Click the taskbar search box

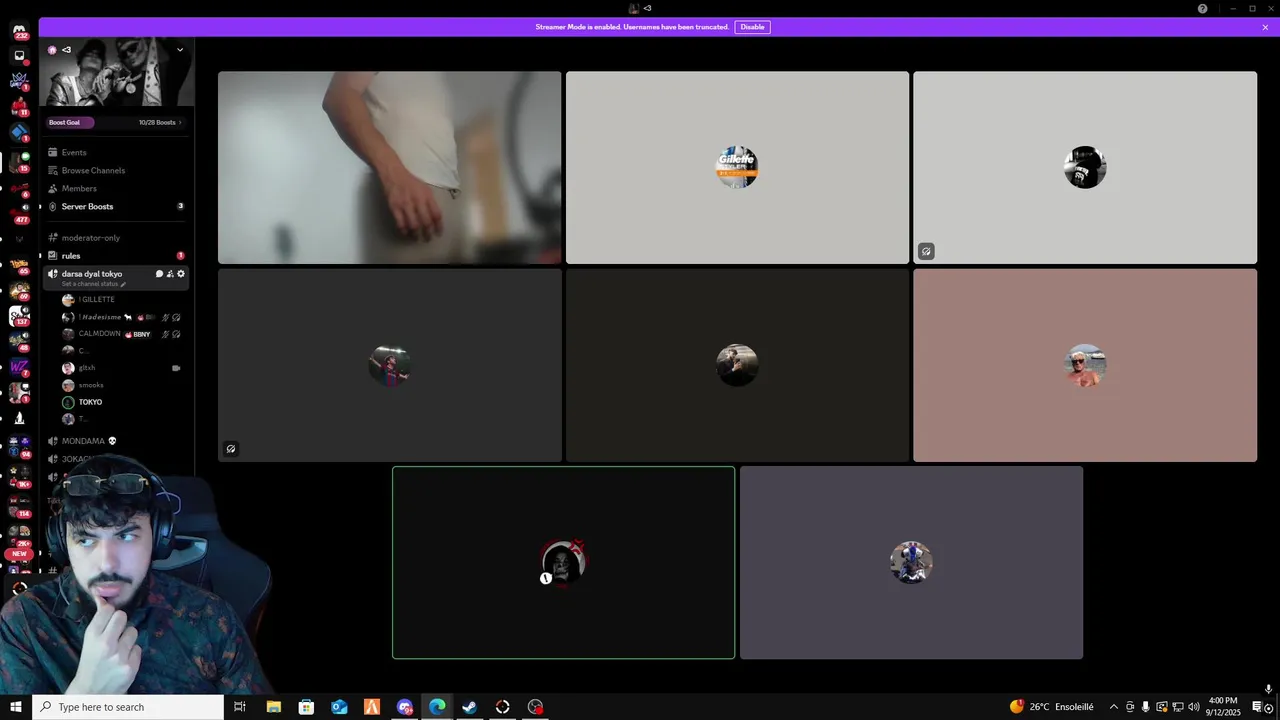[128, 707]
